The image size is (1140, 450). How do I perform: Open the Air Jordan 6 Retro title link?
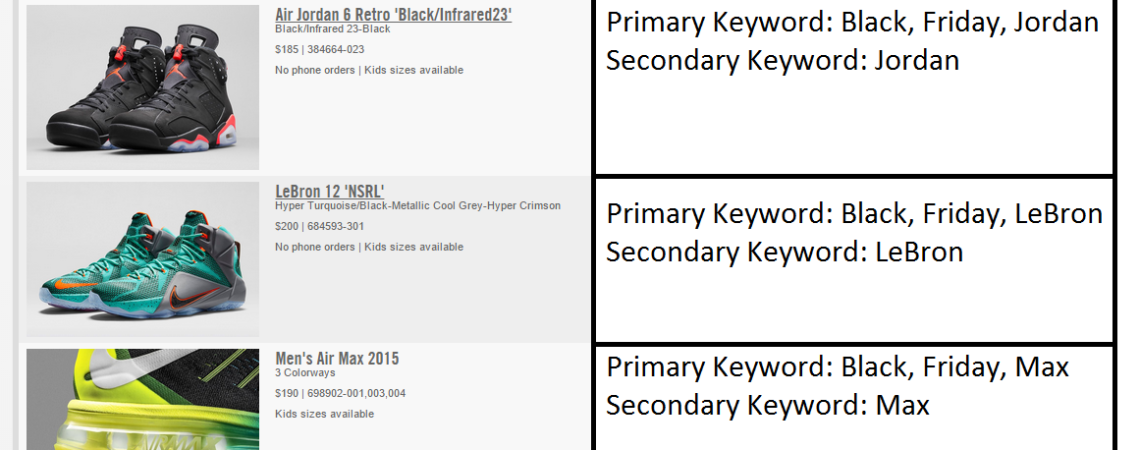pyautogui.click(x=393, y=15)
